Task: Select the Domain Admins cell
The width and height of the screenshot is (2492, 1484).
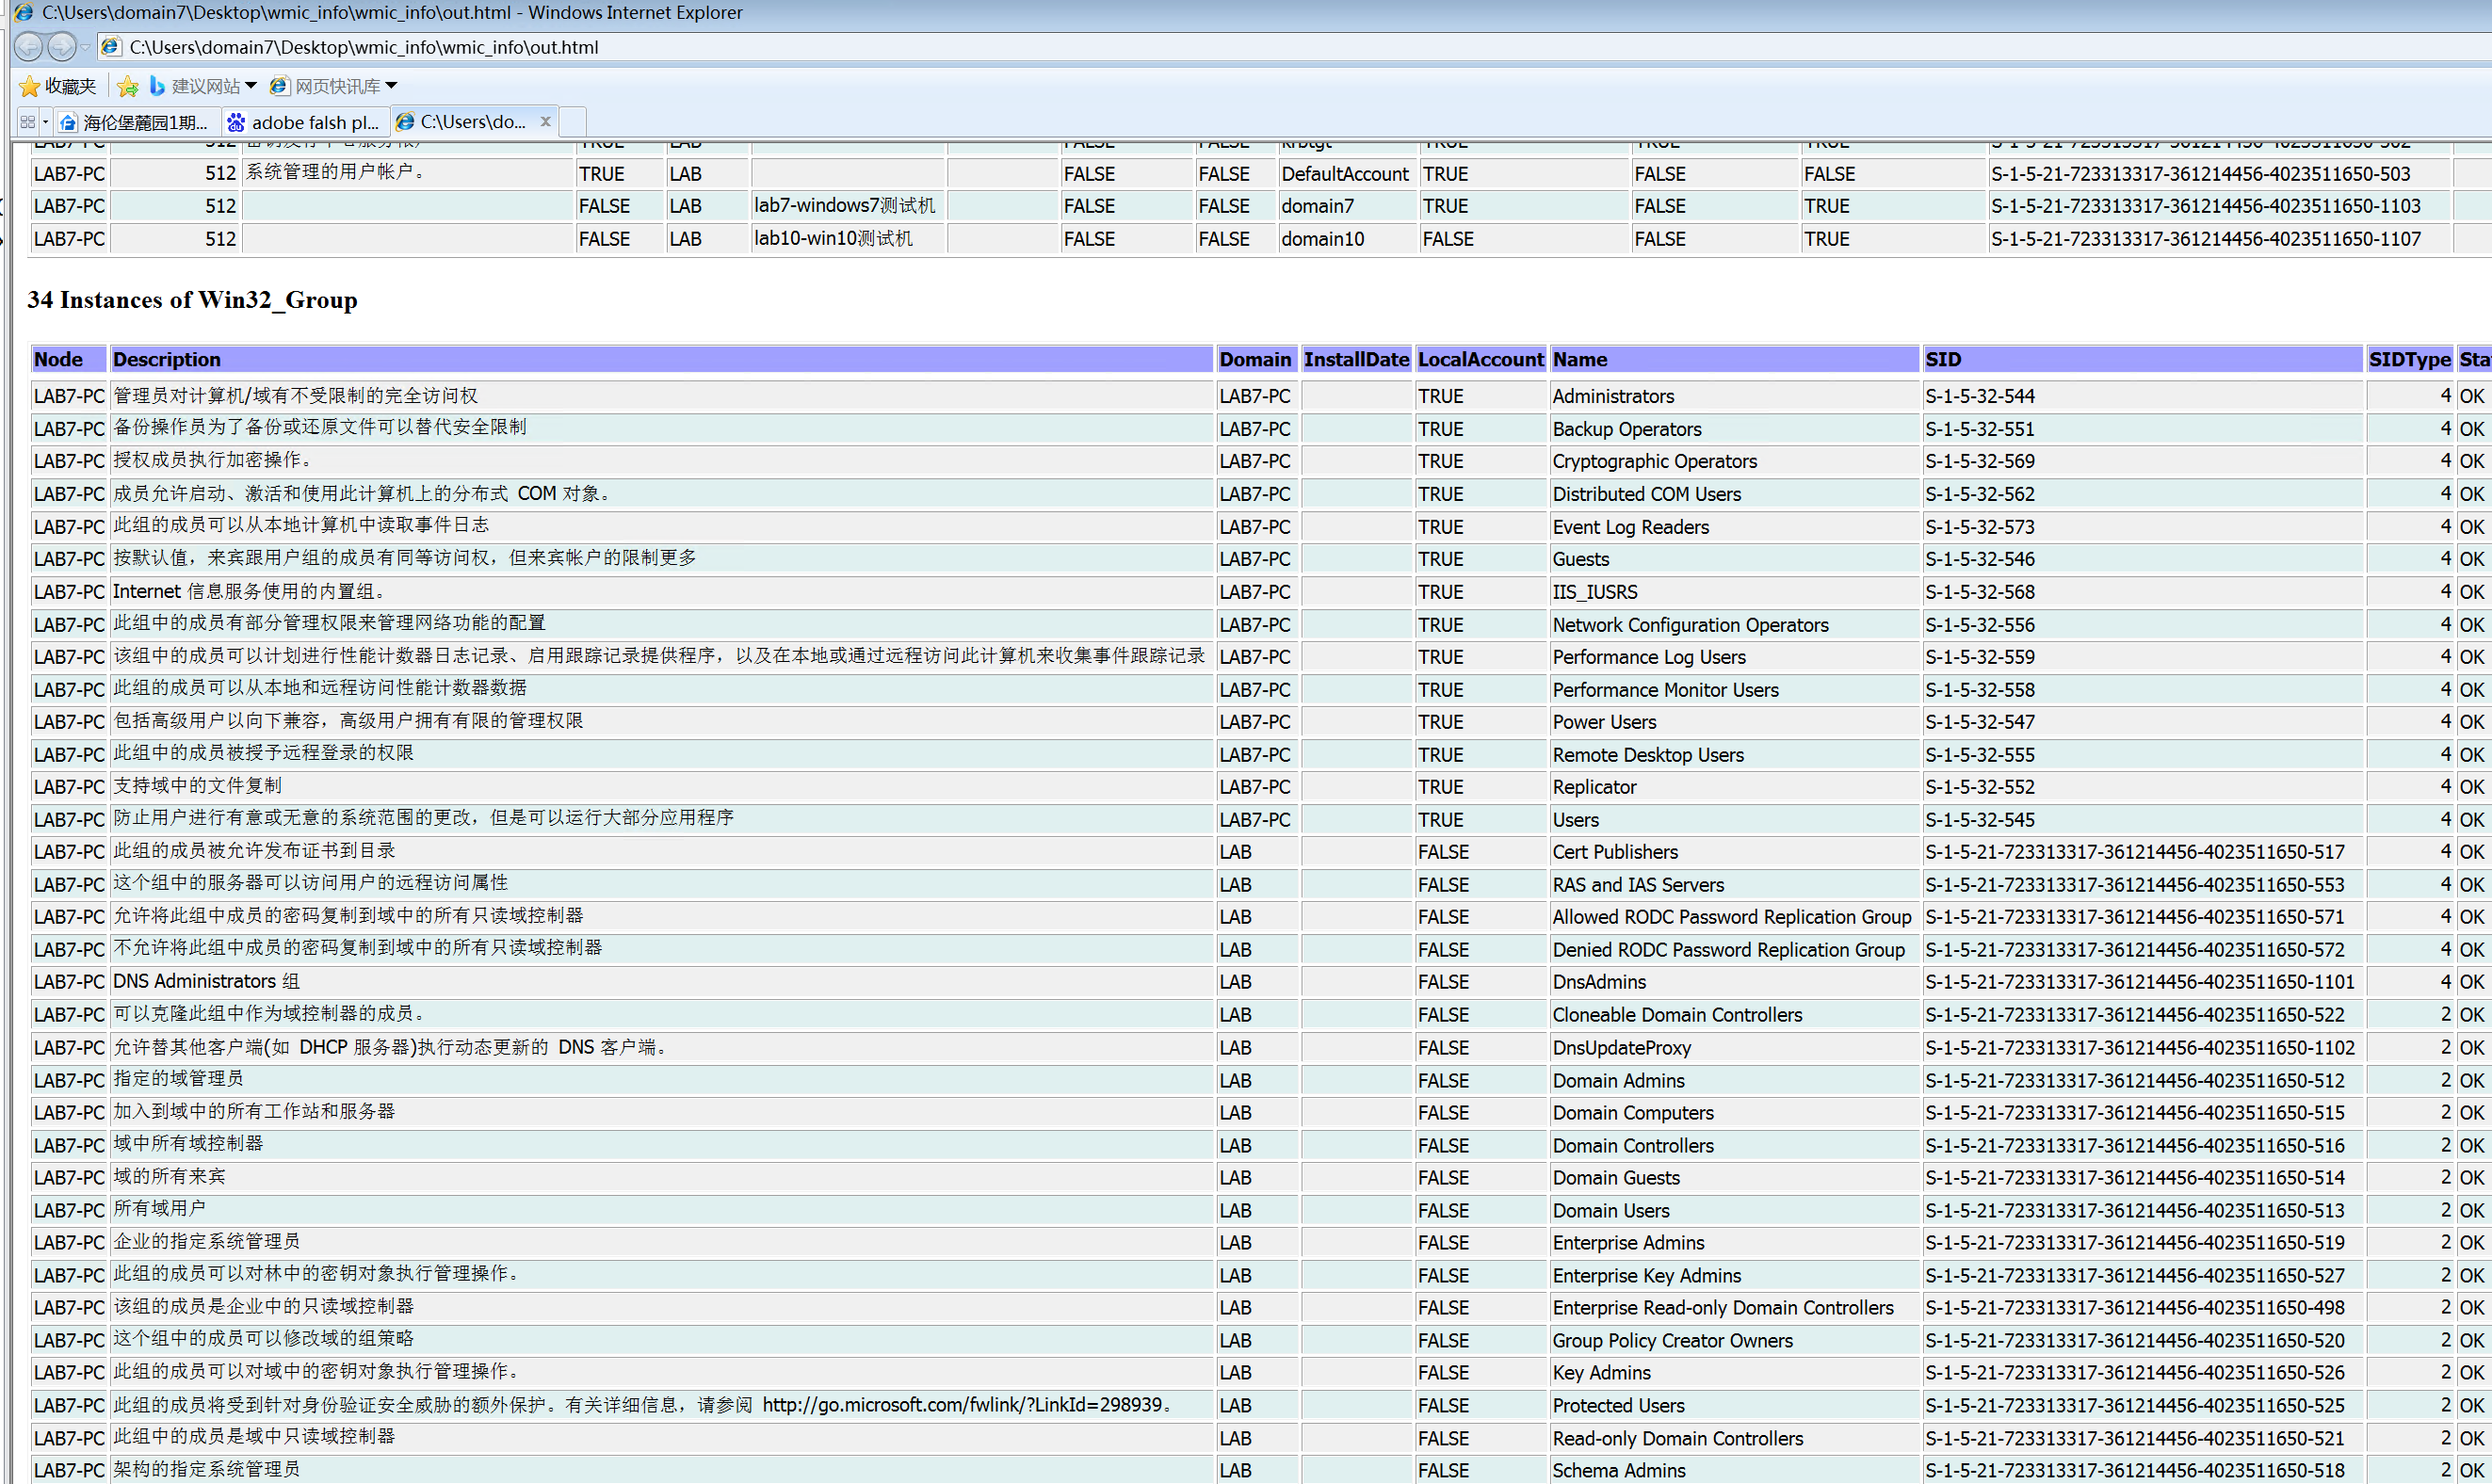Action: [1734, 1081]
